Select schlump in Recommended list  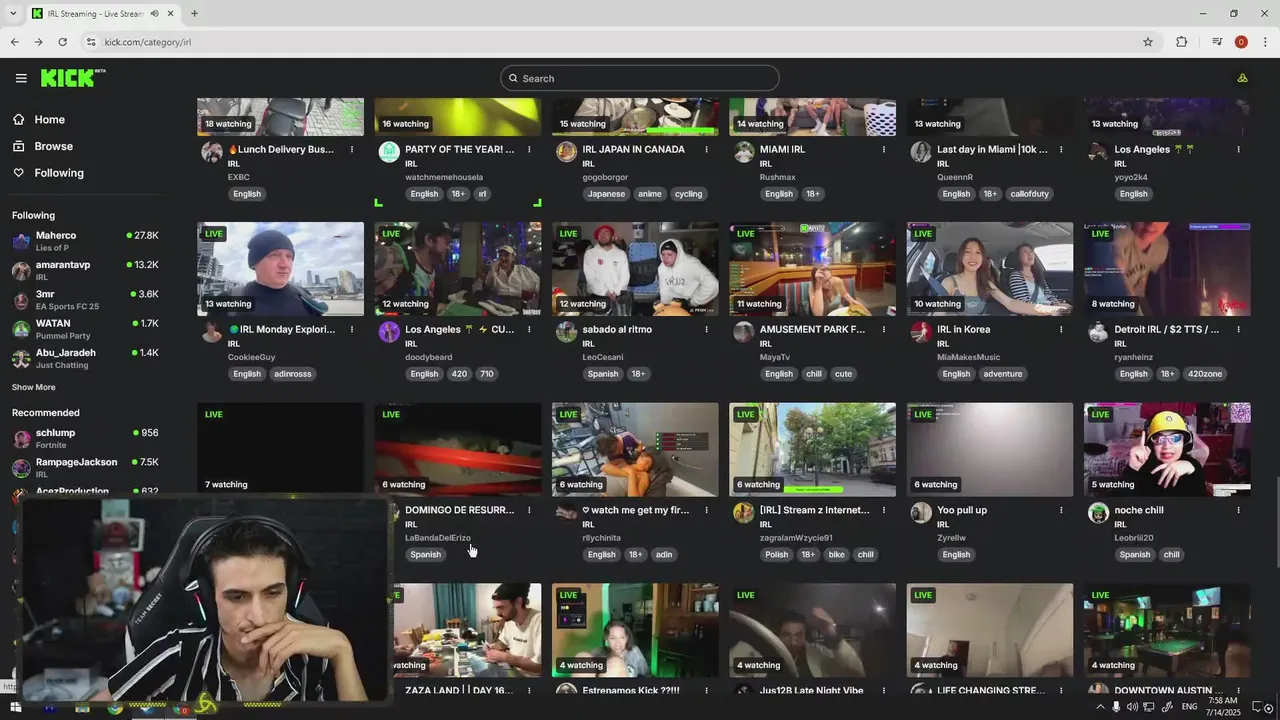[x=85, y=438]
